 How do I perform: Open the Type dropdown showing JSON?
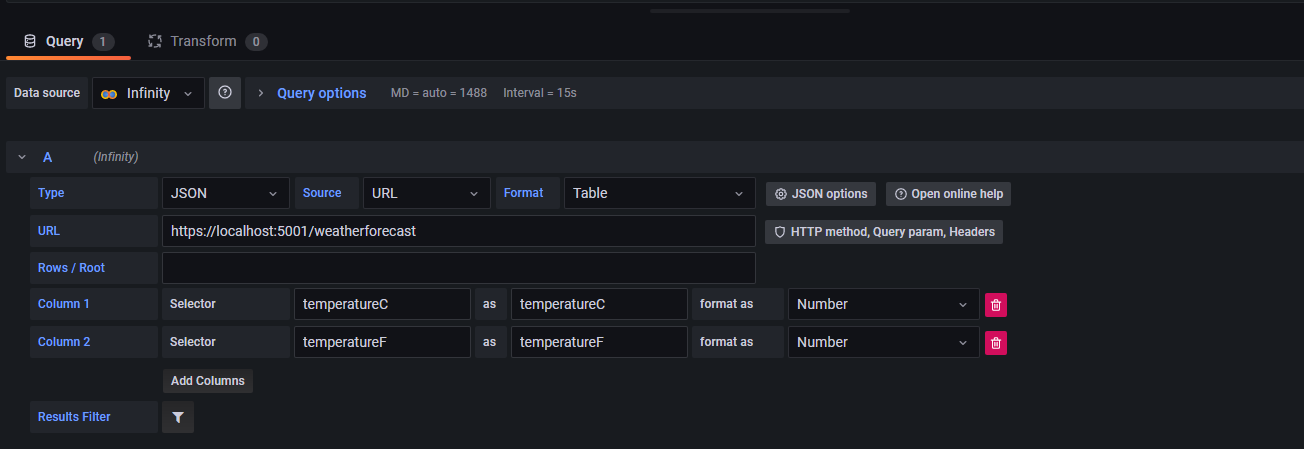pyautogui.click(x=226, y=193)
